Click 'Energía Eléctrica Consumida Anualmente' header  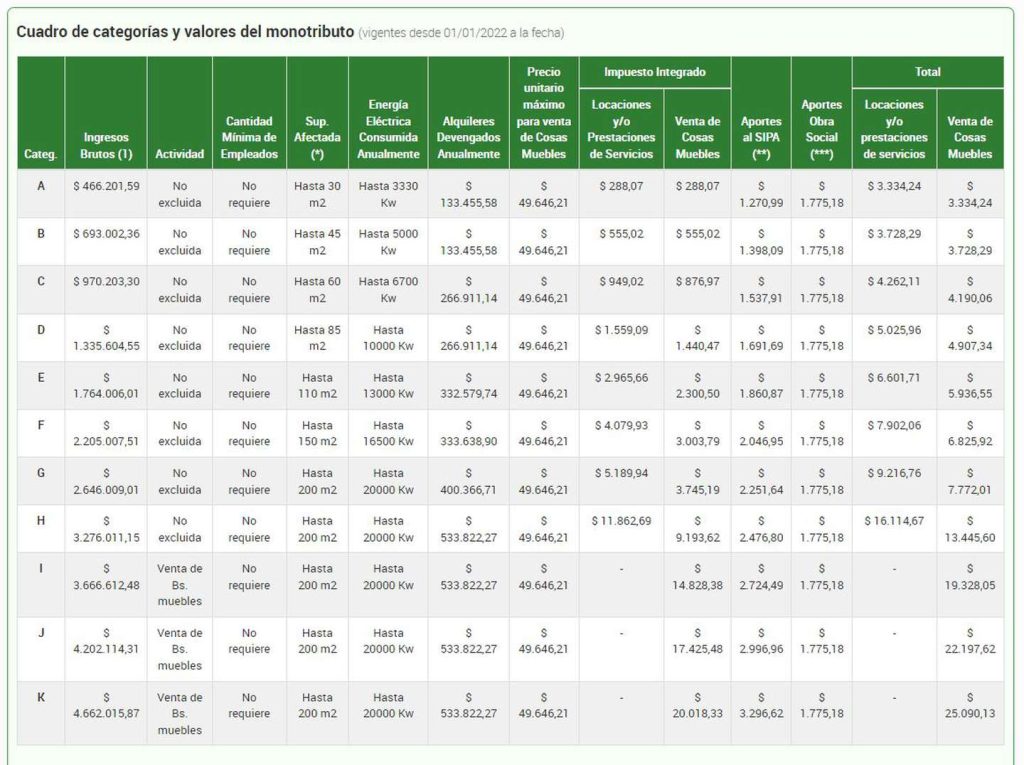388,129
